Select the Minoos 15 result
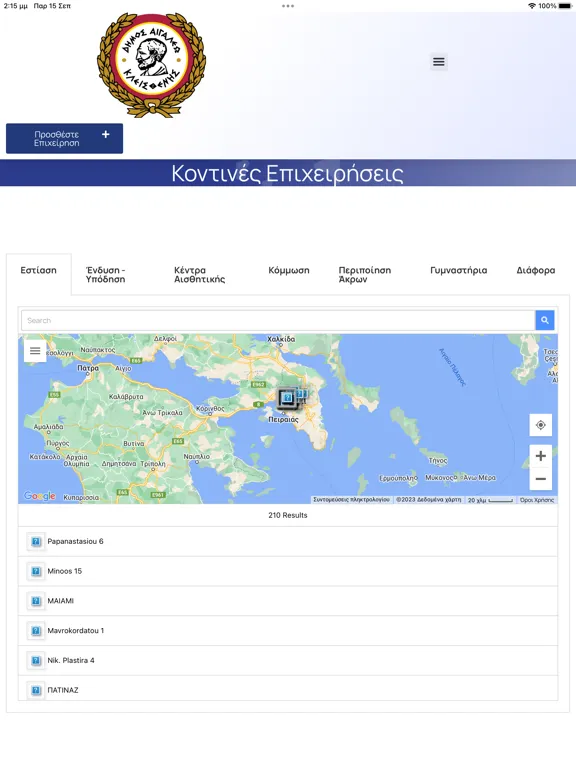The height and width of the screenshot is (768, 576). [288, 571]
